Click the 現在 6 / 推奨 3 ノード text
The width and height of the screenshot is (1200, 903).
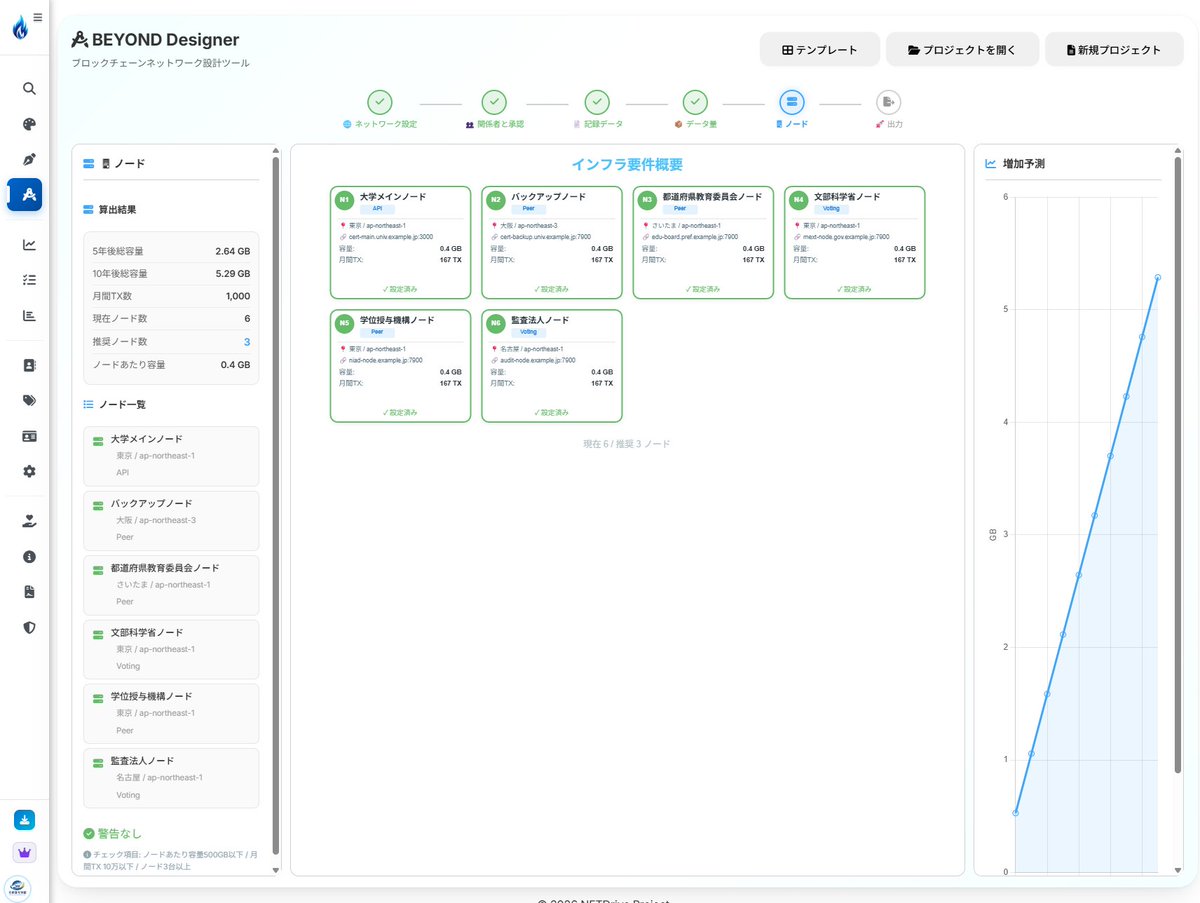pyautogui.click(x=627, y=443)
